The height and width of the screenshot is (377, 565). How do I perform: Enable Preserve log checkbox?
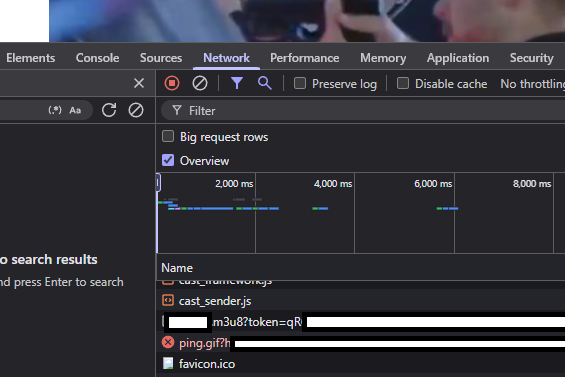click(x=300, y=83)
